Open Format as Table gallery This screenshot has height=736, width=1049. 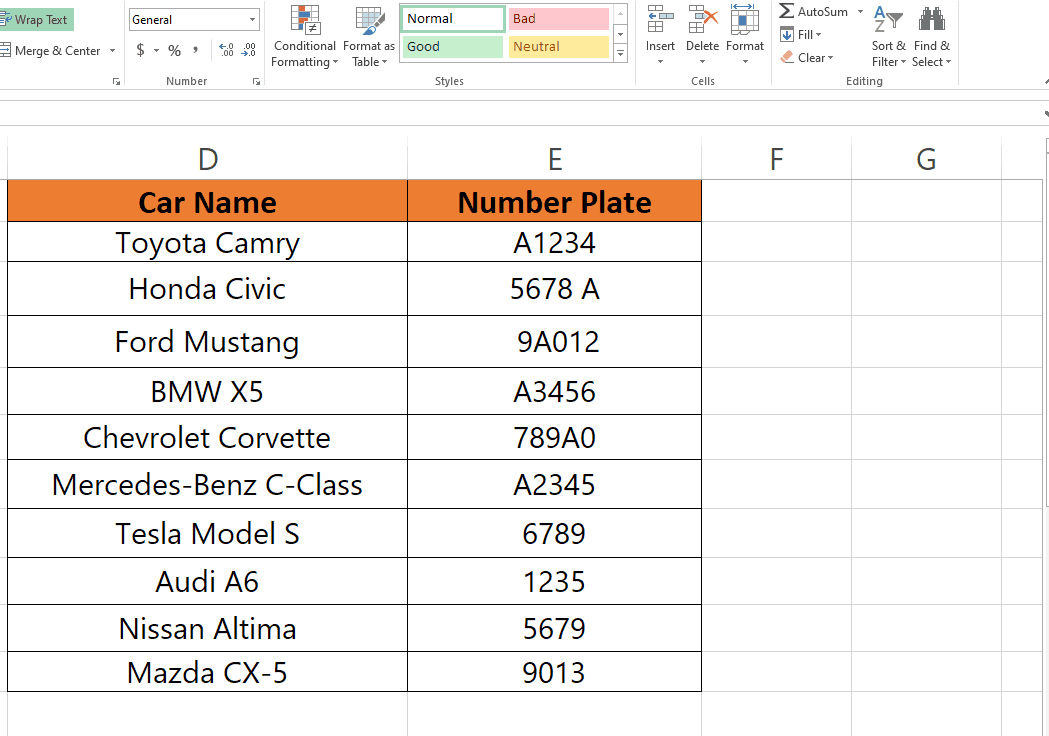369,37
